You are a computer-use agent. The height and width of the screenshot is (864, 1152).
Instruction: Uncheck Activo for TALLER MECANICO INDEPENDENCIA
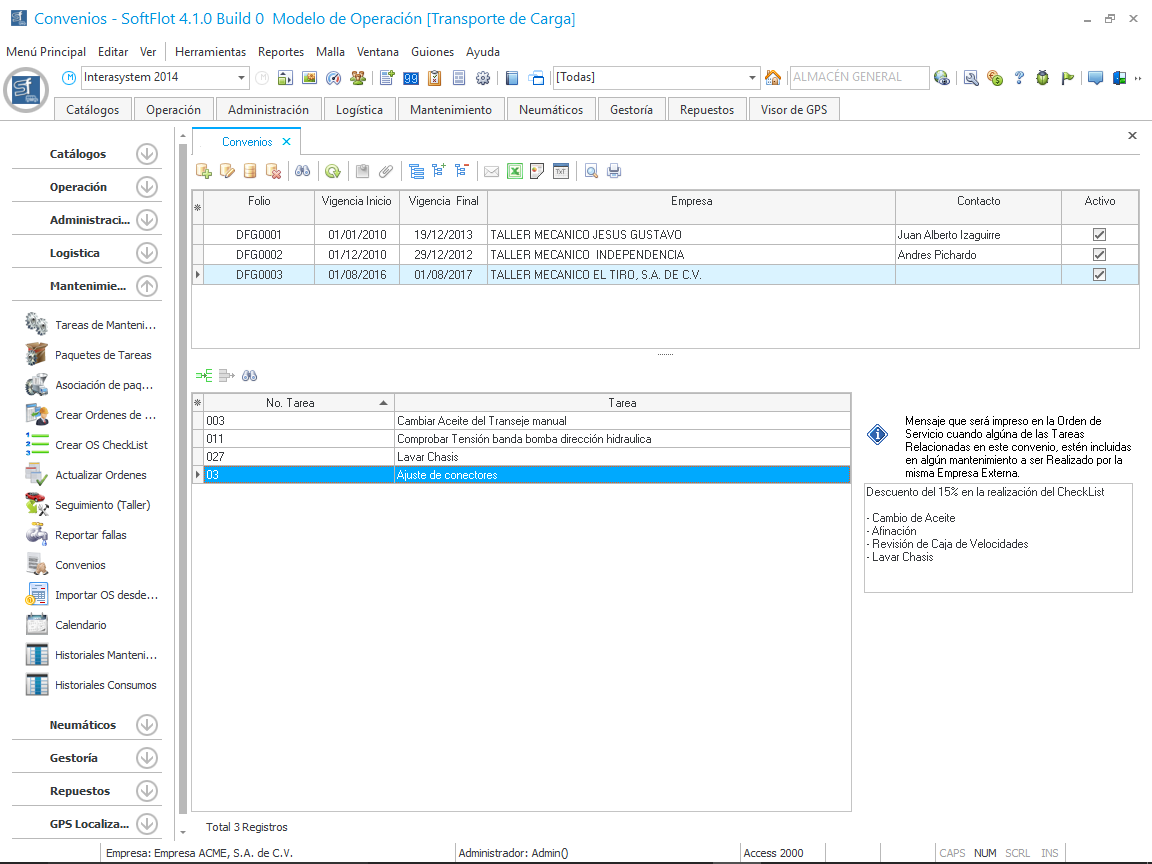(x=1099, y=255)
